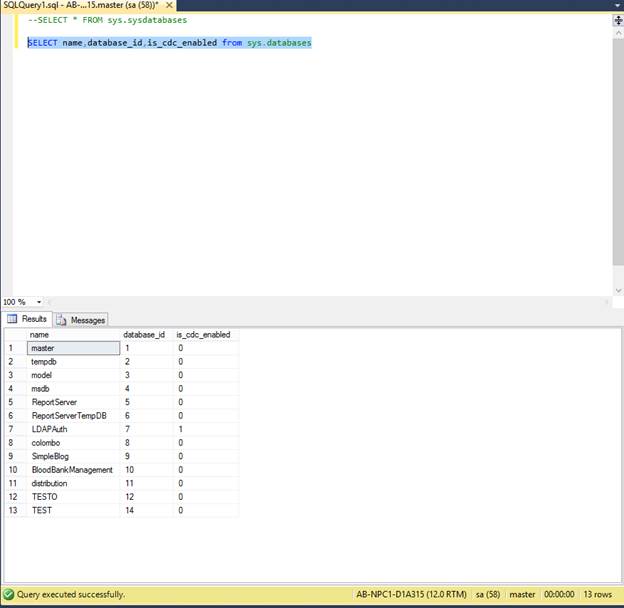624x608 pixels.
Task: Click server name AB-NPC1-D1A315 in status bar
Action: [x=411, y=594]
